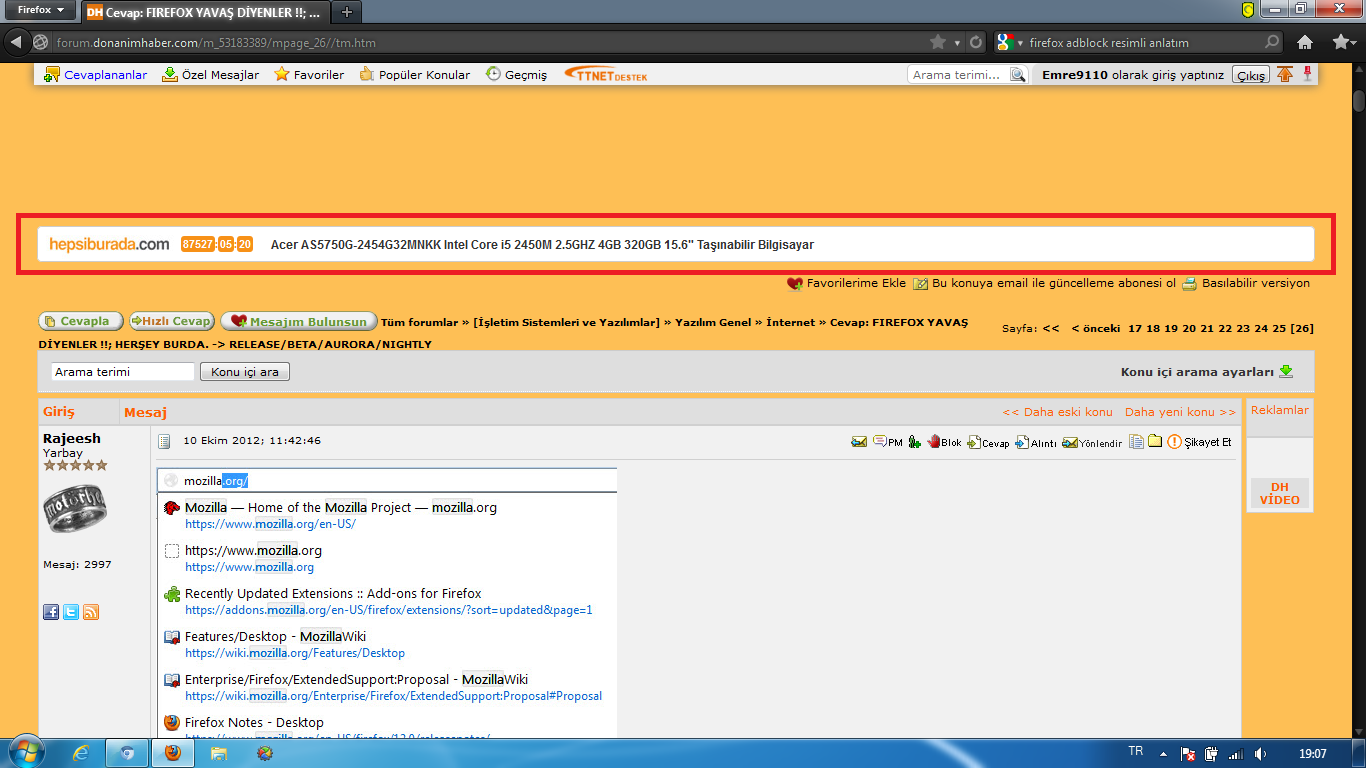Click Şikayet Et report icon
Viewport: 1366px width, 768px height.
(x=1199, y=442)
